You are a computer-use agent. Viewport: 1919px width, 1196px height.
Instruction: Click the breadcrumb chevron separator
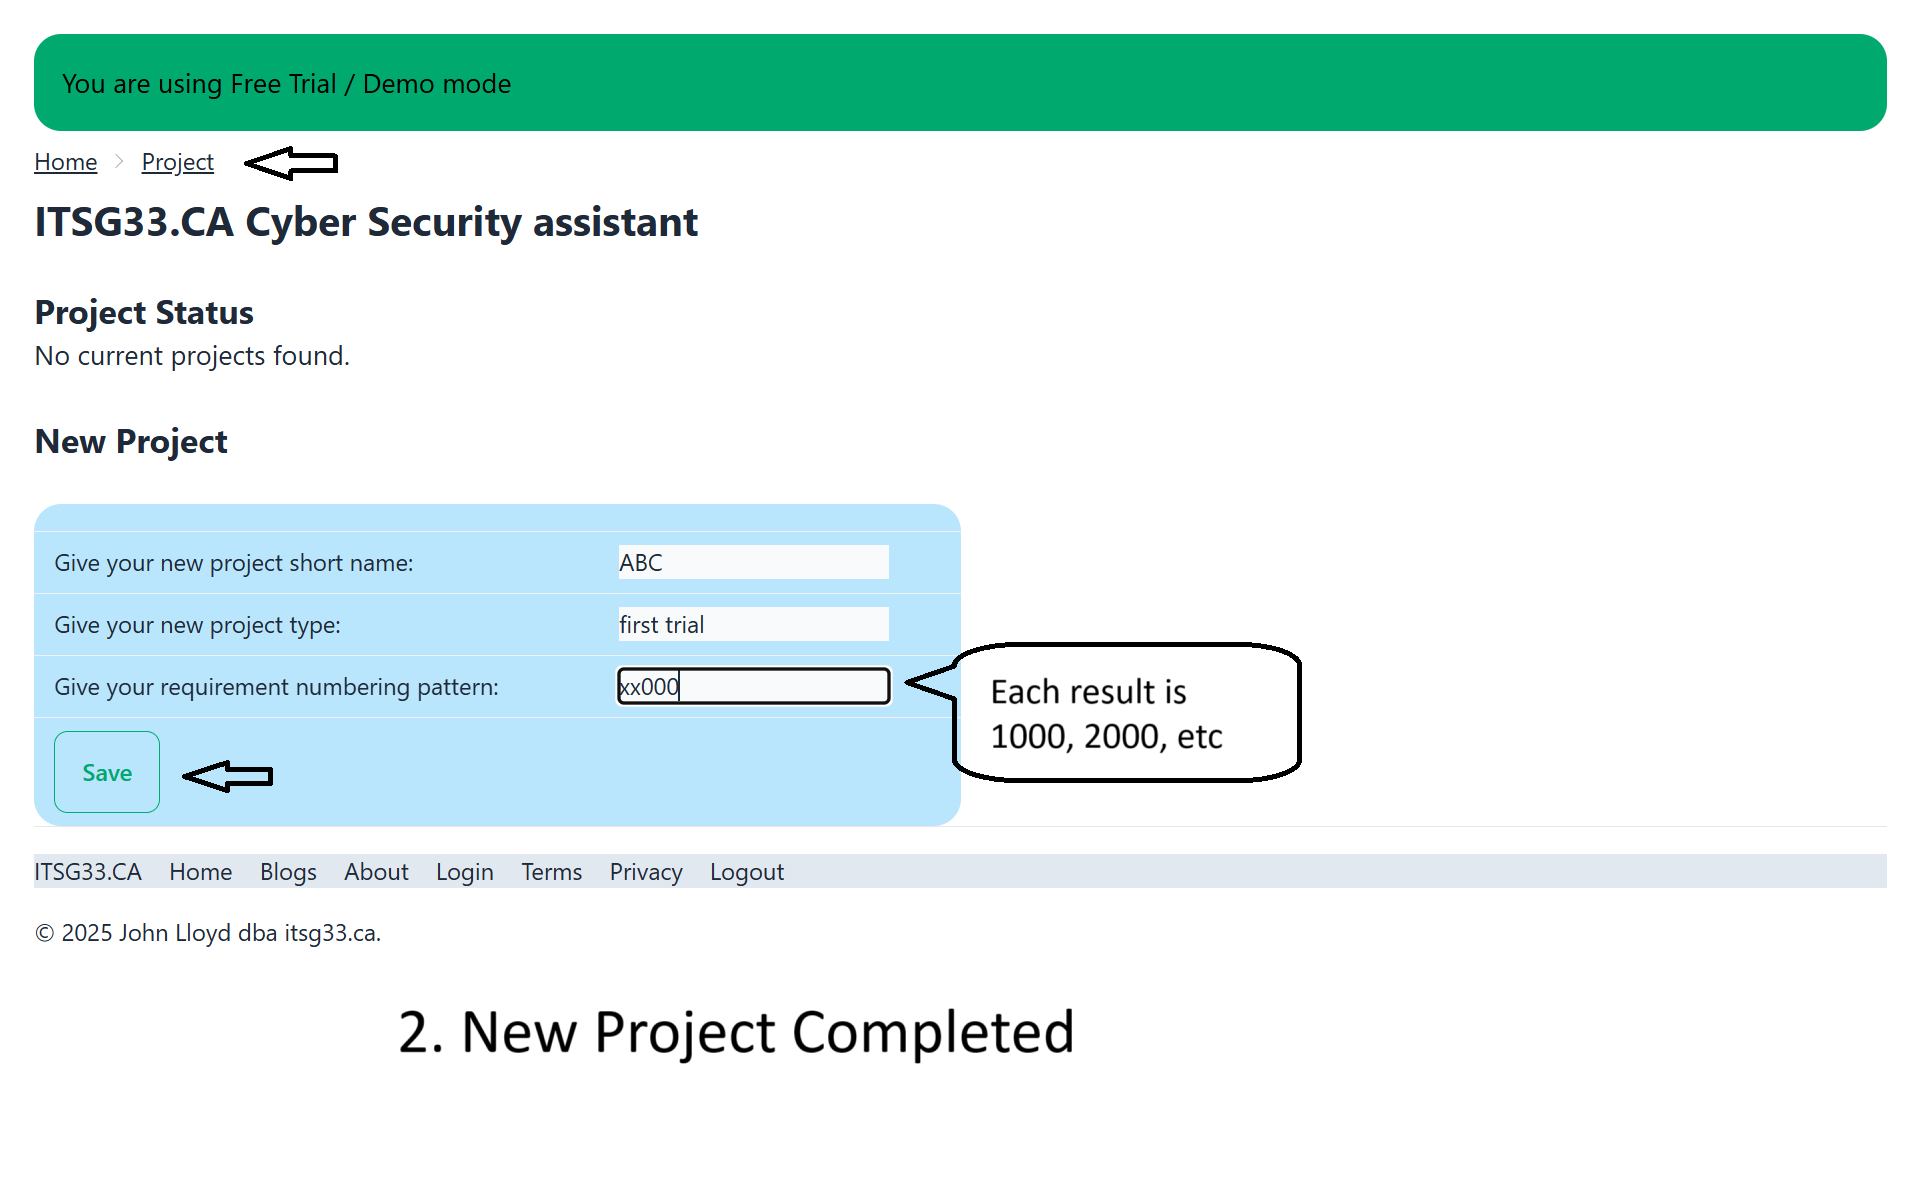(x=119, y=161)
